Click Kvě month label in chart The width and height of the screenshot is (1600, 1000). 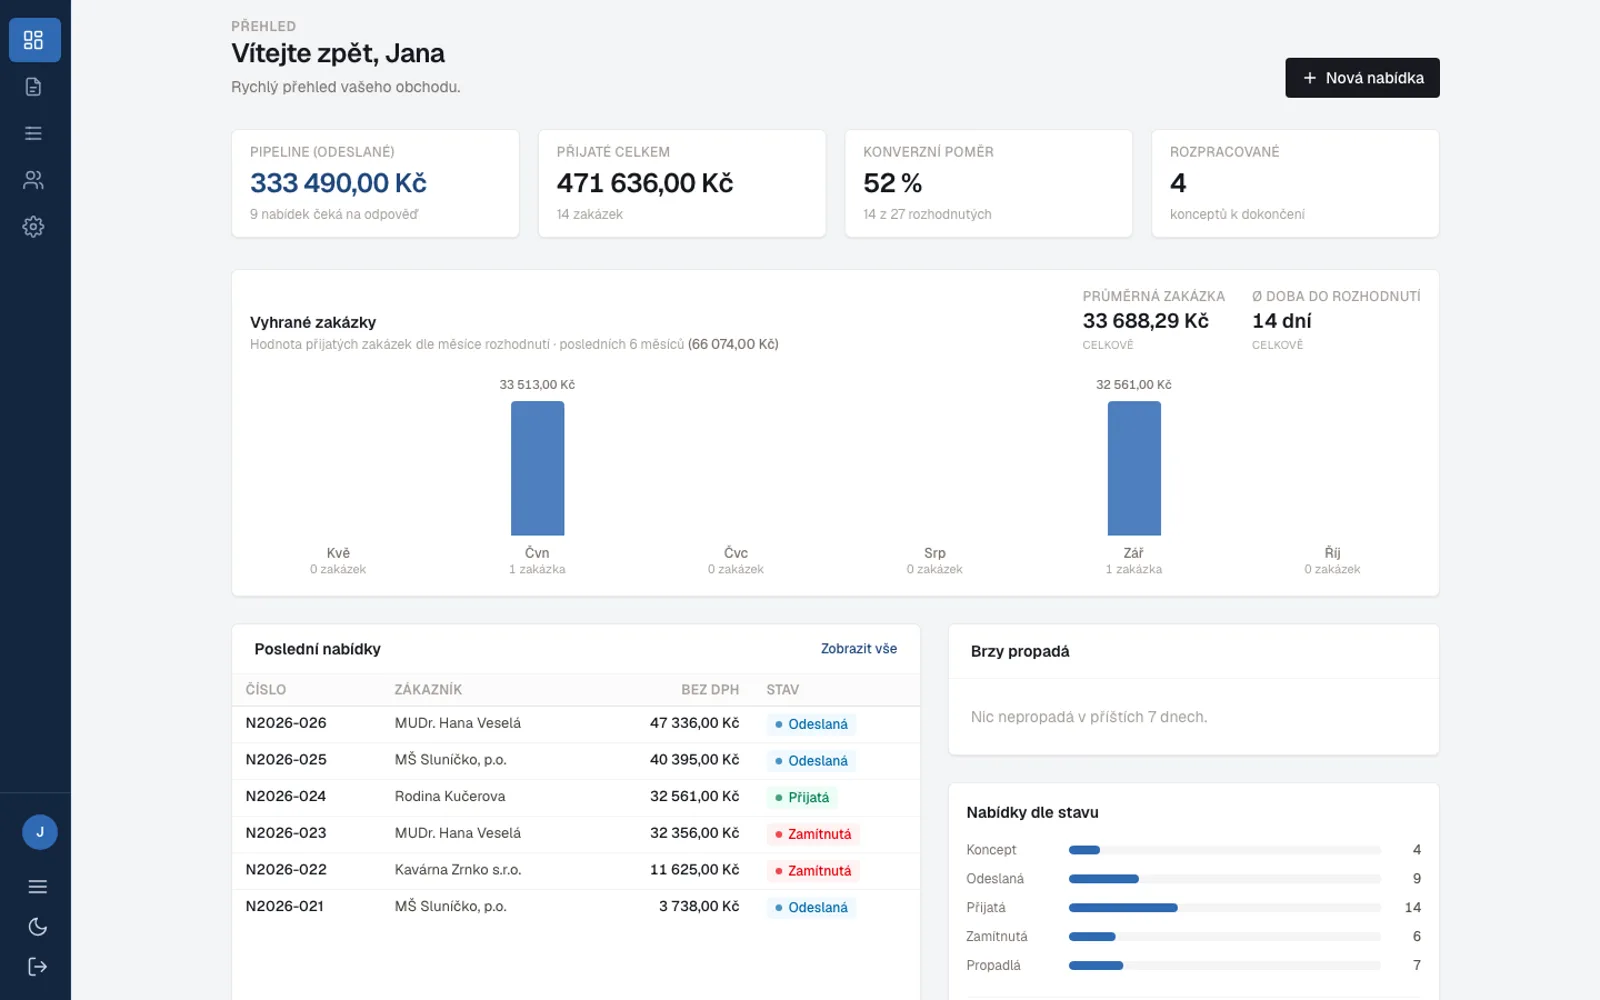coord(338,553)
